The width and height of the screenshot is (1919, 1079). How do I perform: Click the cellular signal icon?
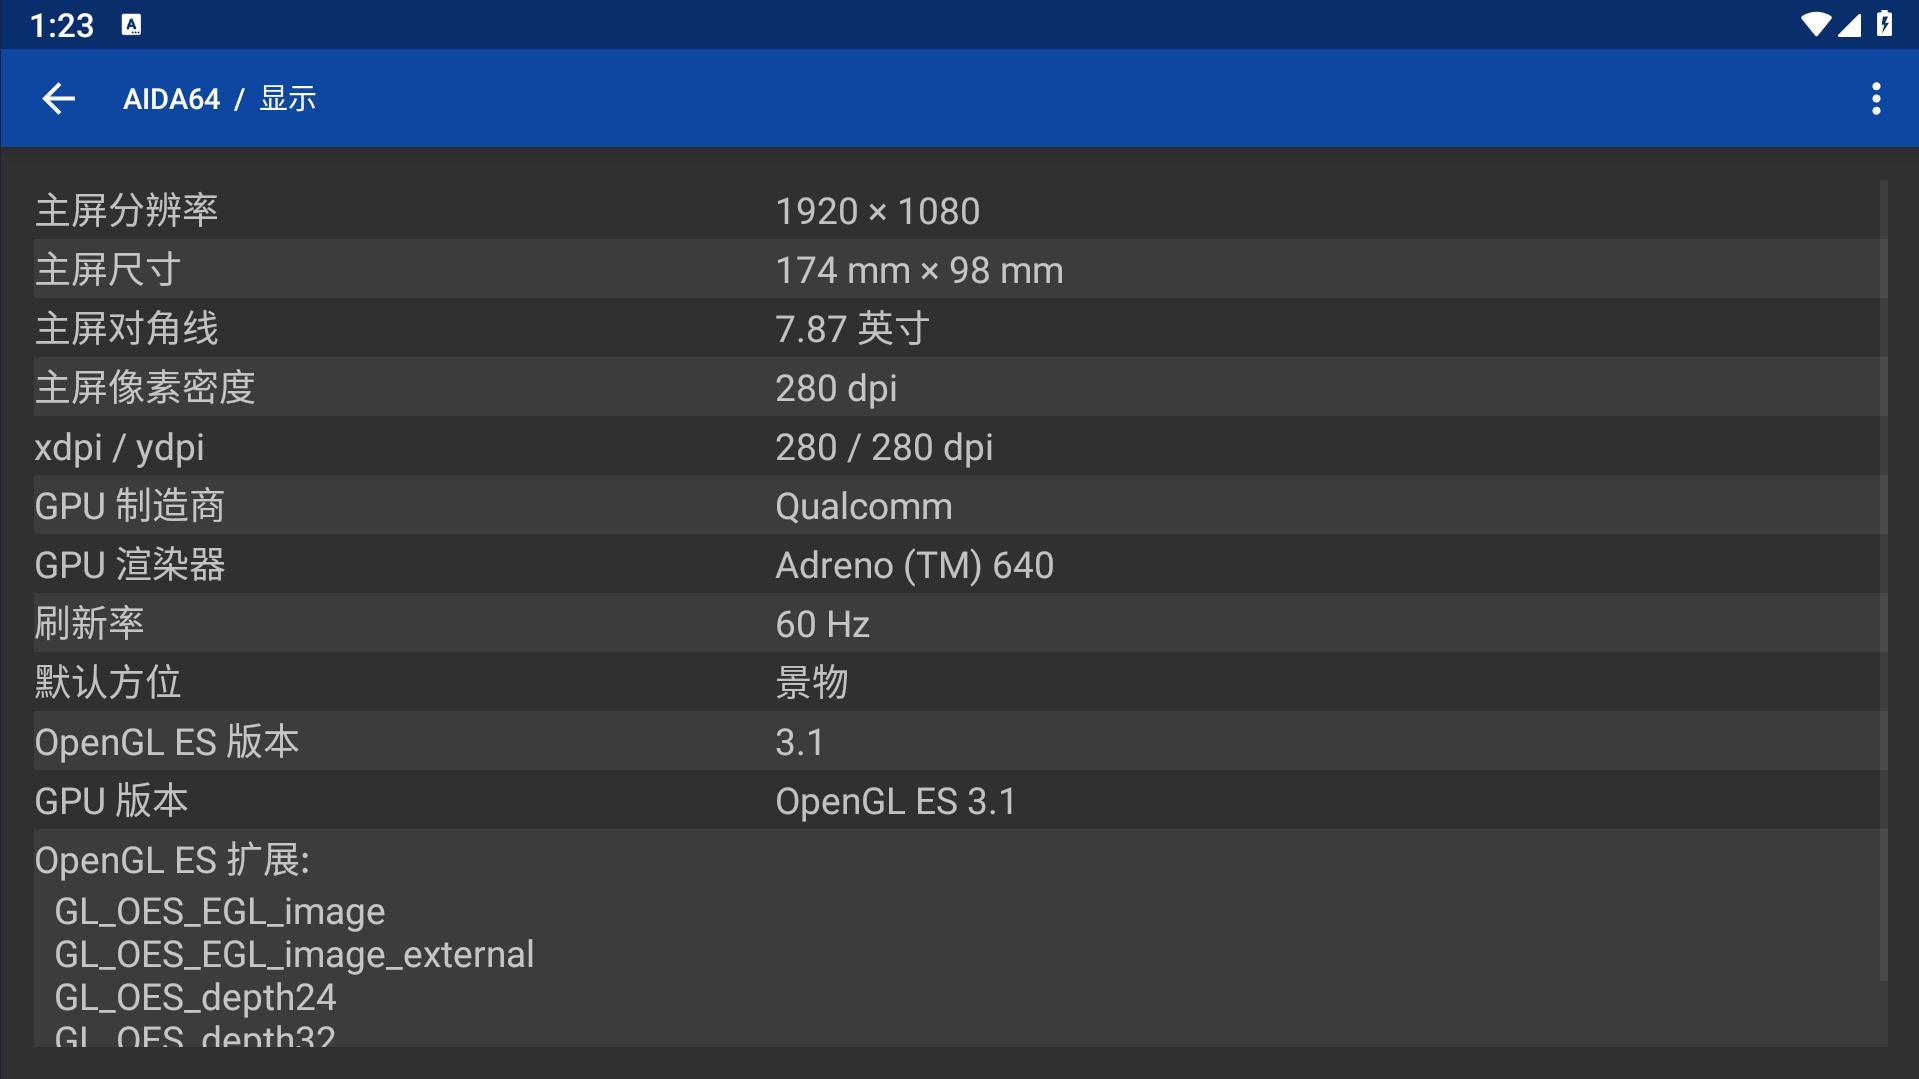point(1849,25)
